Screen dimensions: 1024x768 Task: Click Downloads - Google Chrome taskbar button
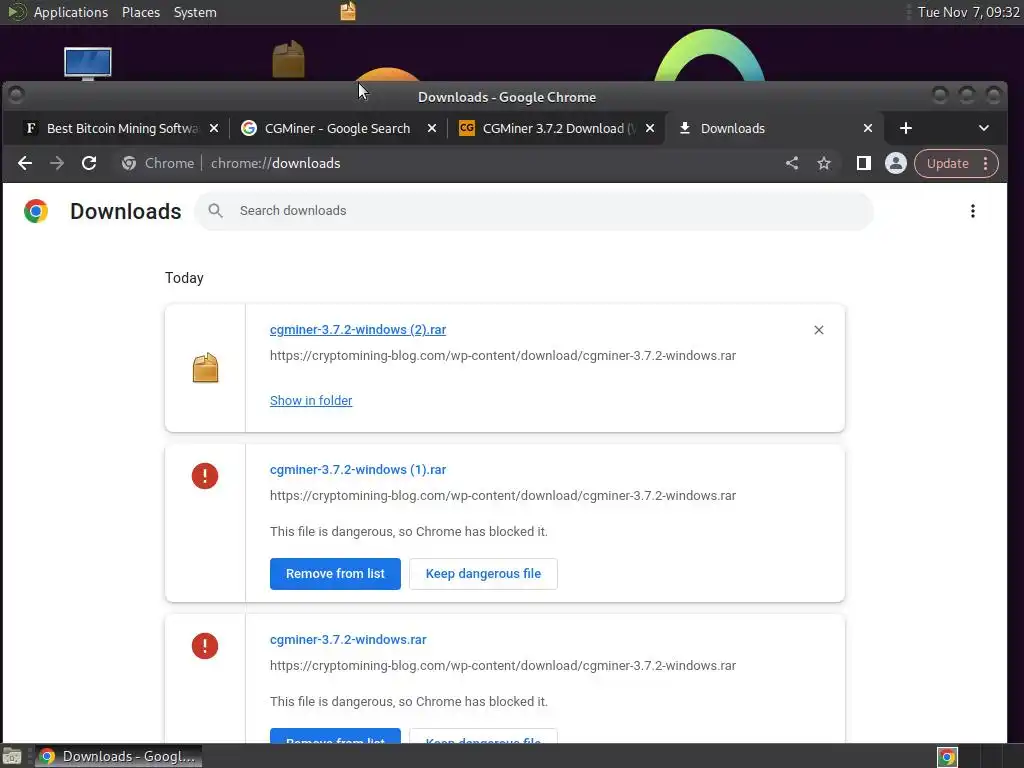(x=118, y=756)
